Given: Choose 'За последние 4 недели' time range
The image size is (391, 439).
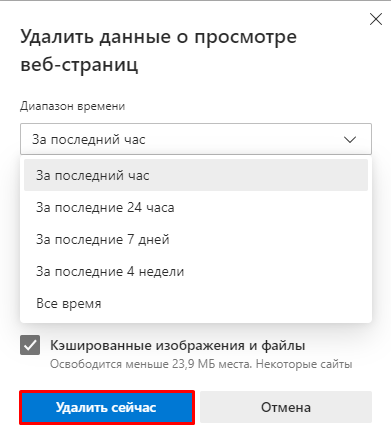Looking at the screenshot, I should pos(196,271).
